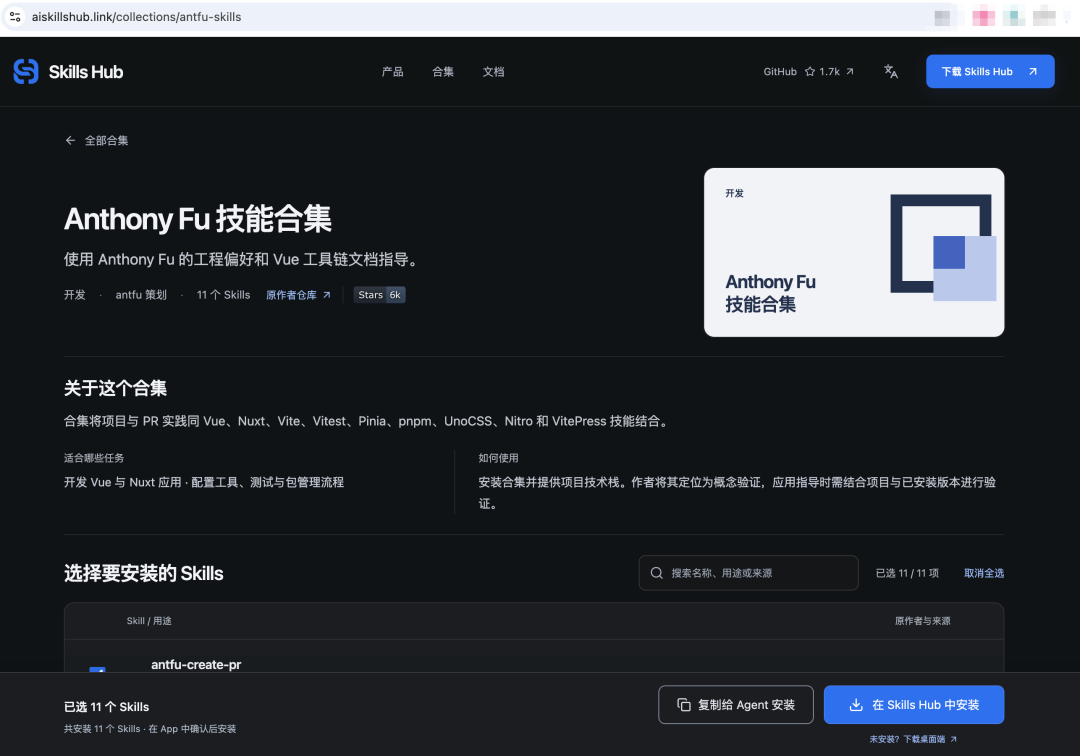
Task: Toggle the antfu-create-pr checkbox
Action: (97, 670)
